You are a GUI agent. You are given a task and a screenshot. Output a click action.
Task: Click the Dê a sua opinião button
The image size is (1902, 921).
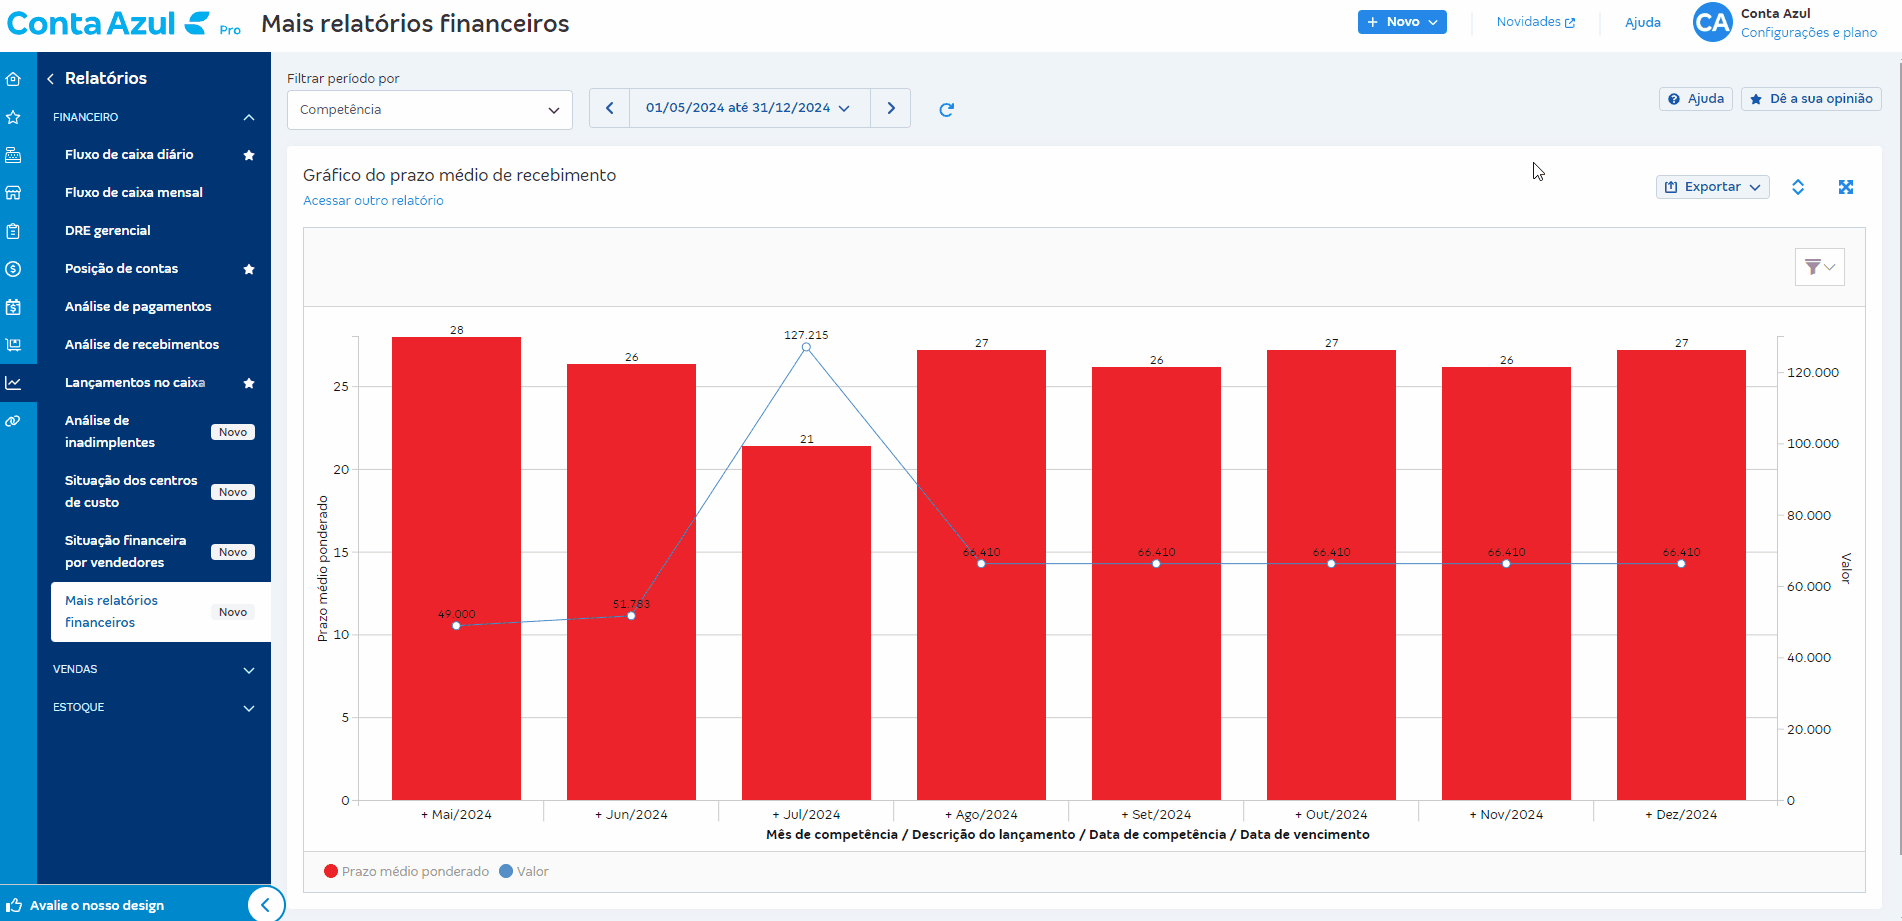(1811, 99)
